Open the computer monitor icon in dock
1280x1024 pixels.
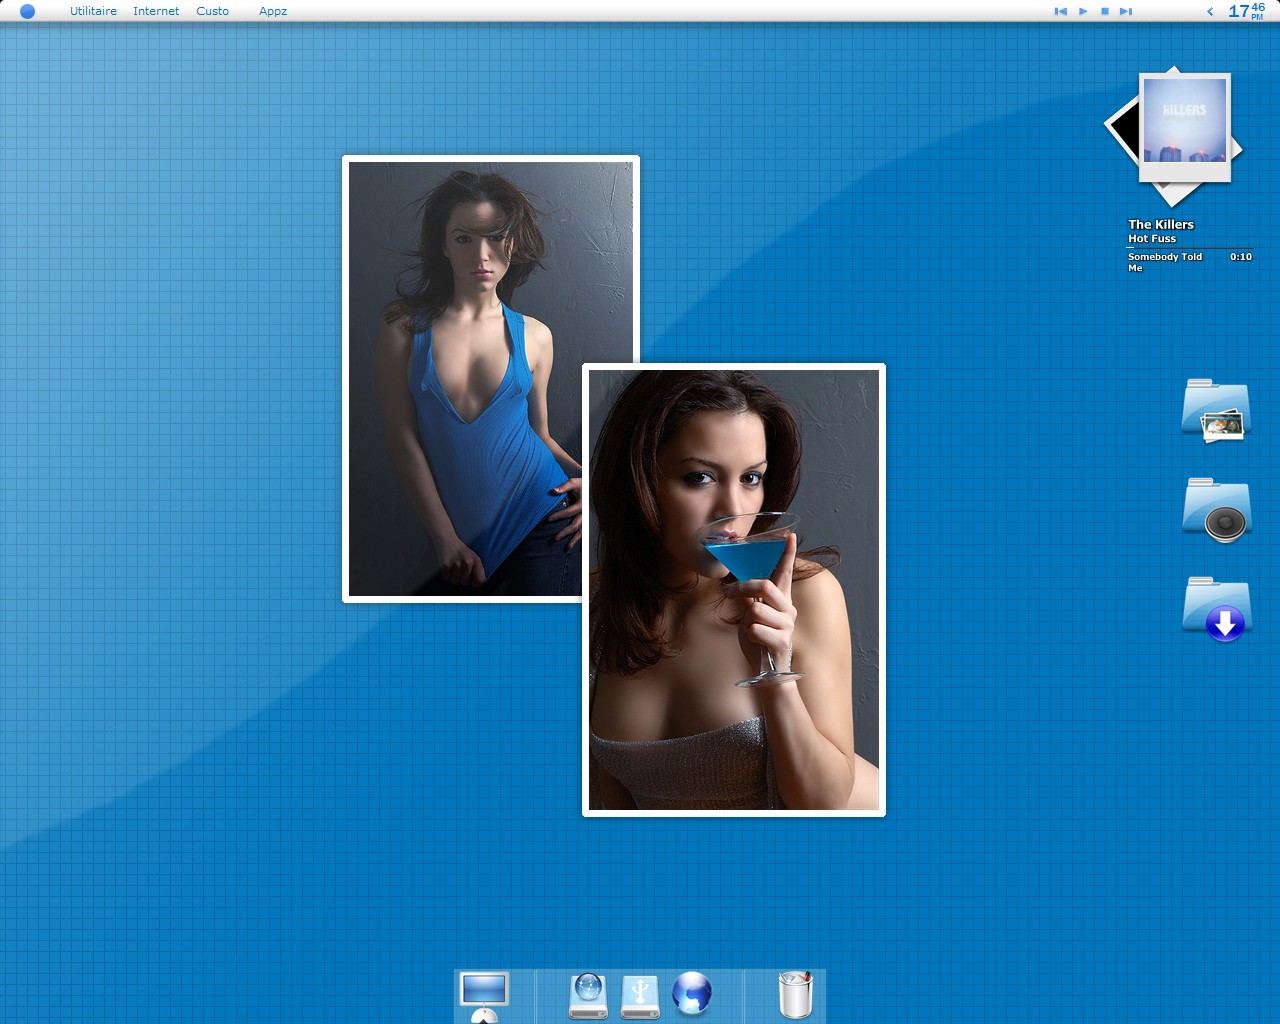484,996
